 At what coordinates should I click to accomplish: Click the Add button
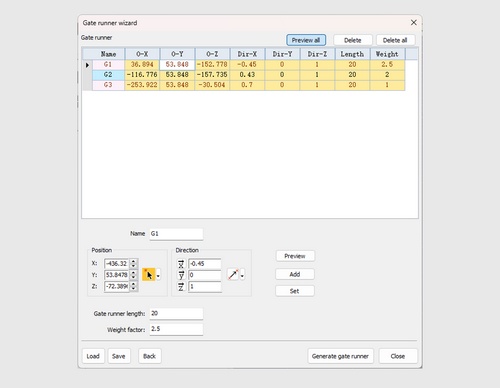tap(295, 274)
